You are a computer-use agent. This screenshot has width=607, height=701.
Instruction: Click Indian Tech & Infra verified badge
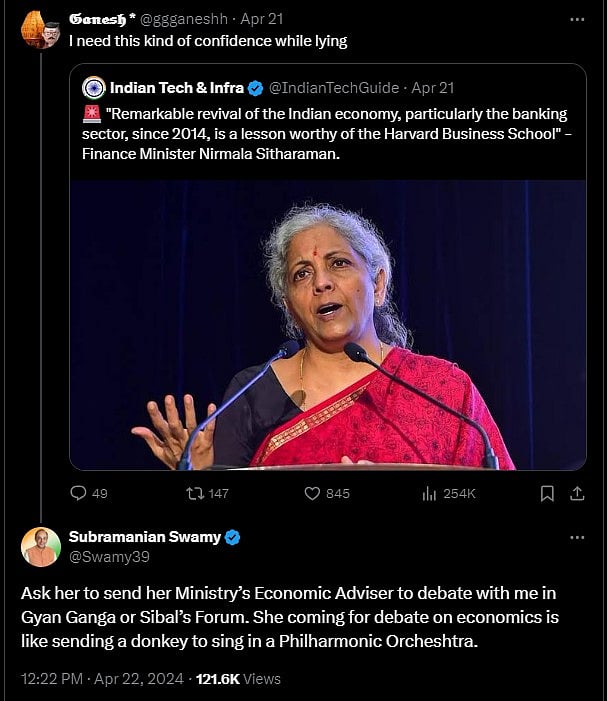256,88
